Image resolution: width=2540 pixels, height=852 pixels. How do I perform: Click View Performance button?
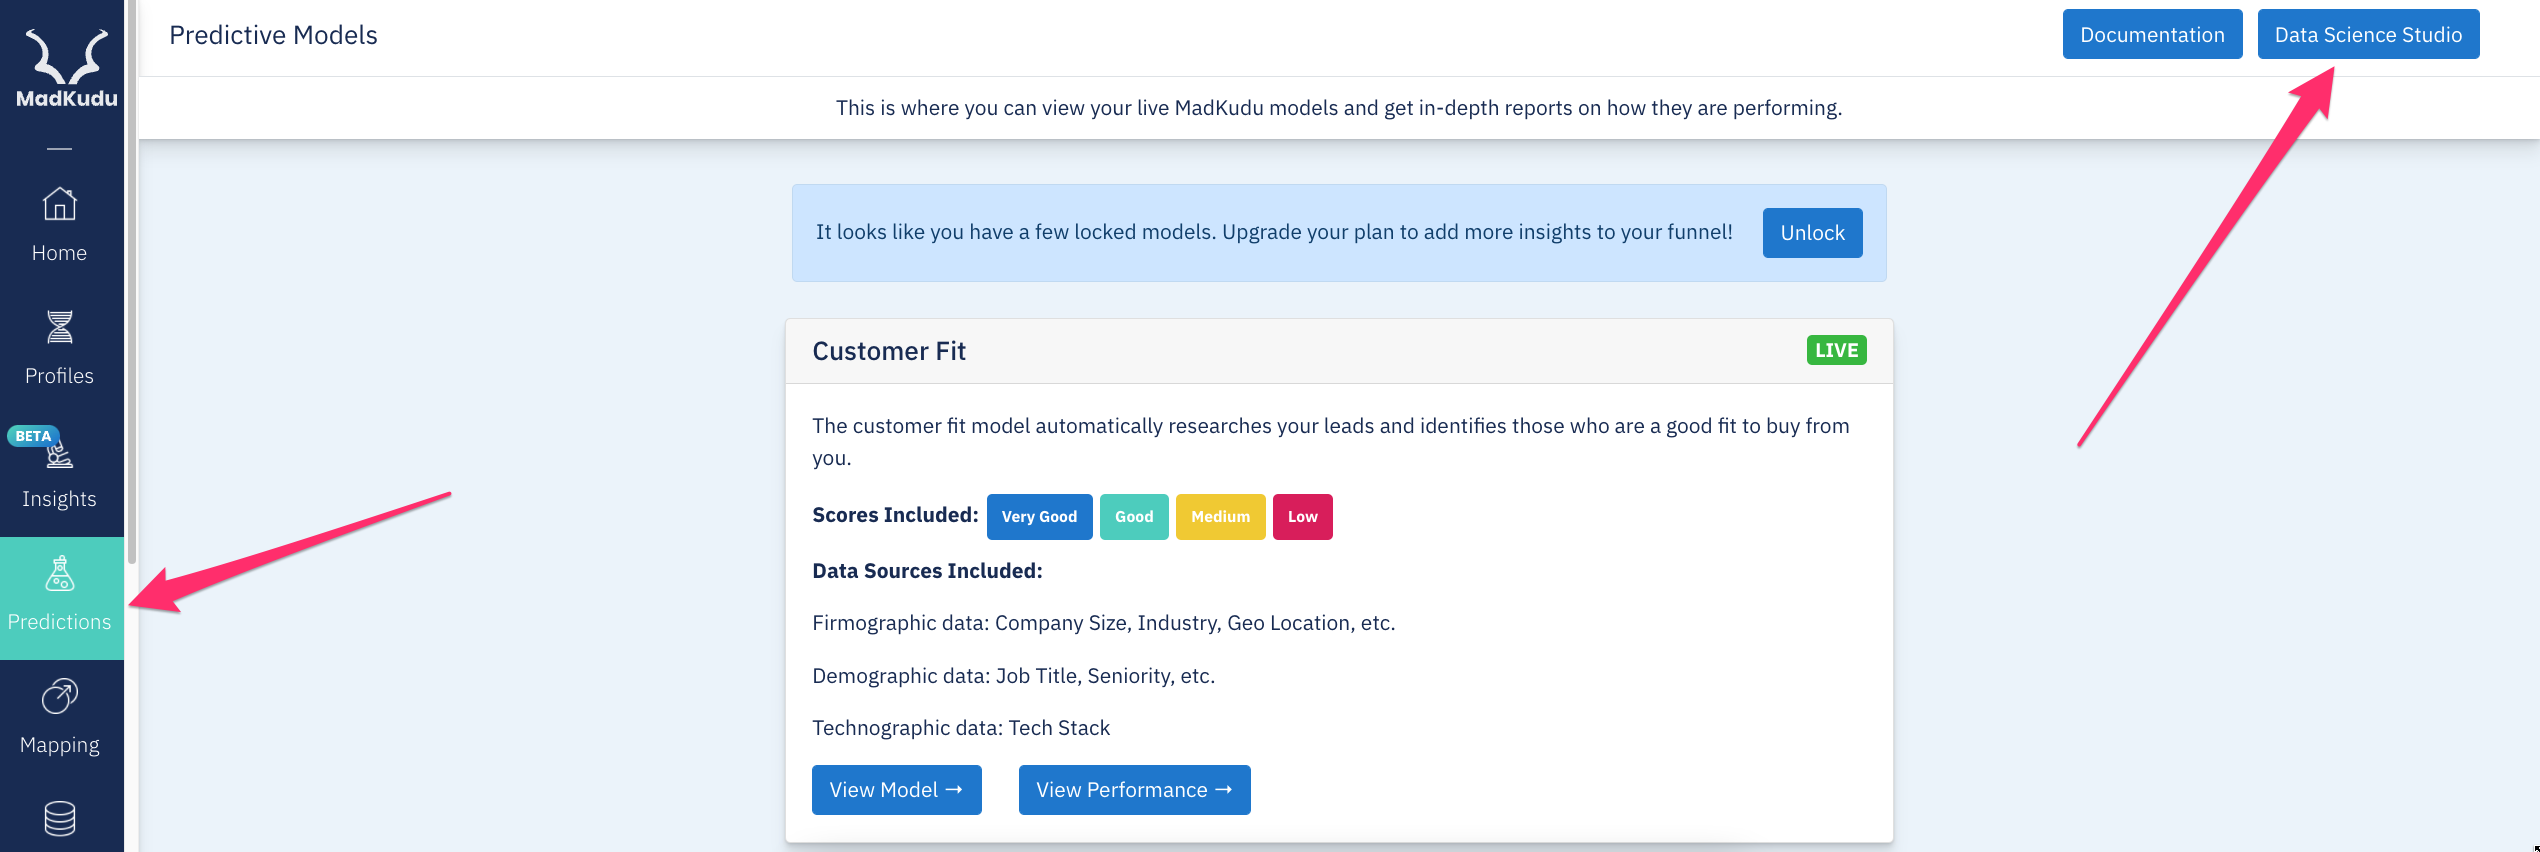coord(1134,790)
